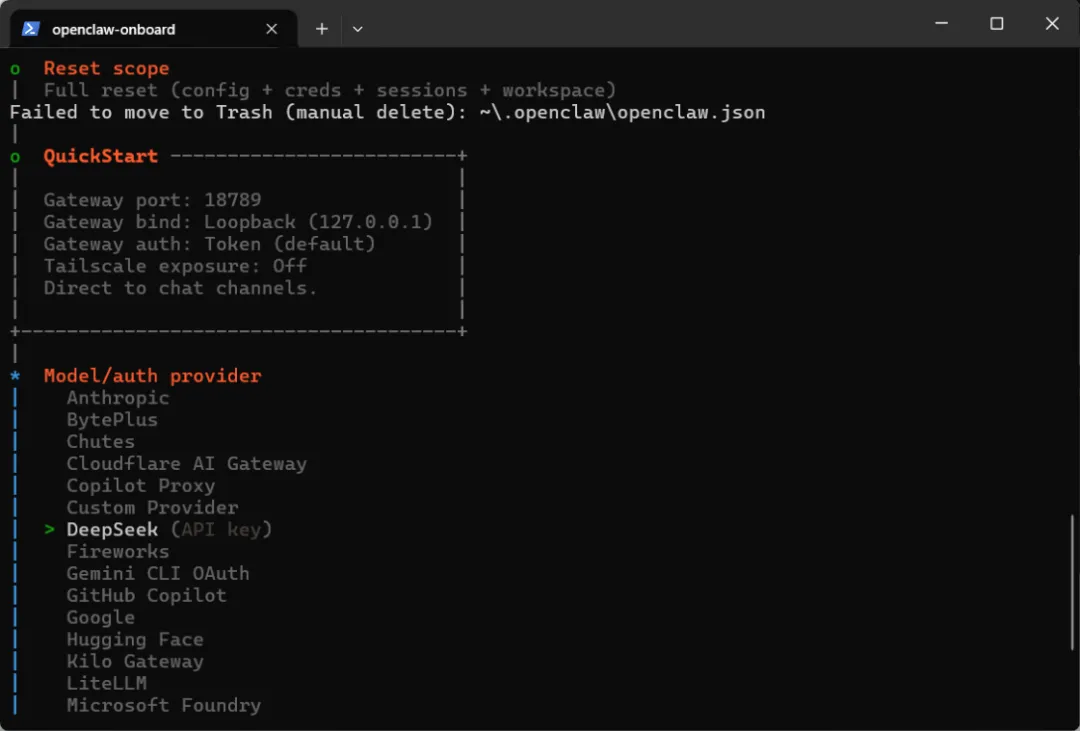Select the openclaw-onboard tab
This screenshot has width=1080, height=731.
[x=153, y=29]
